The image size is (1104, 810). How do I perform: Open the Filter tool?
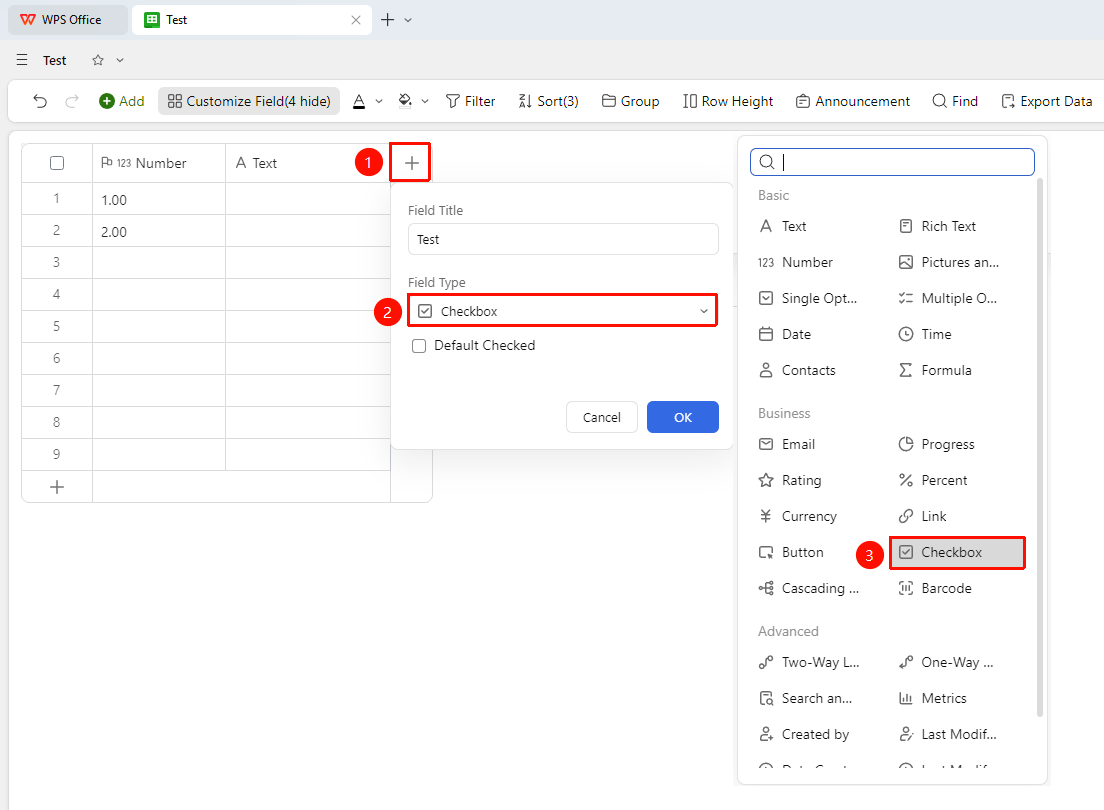tap(471, 101)
